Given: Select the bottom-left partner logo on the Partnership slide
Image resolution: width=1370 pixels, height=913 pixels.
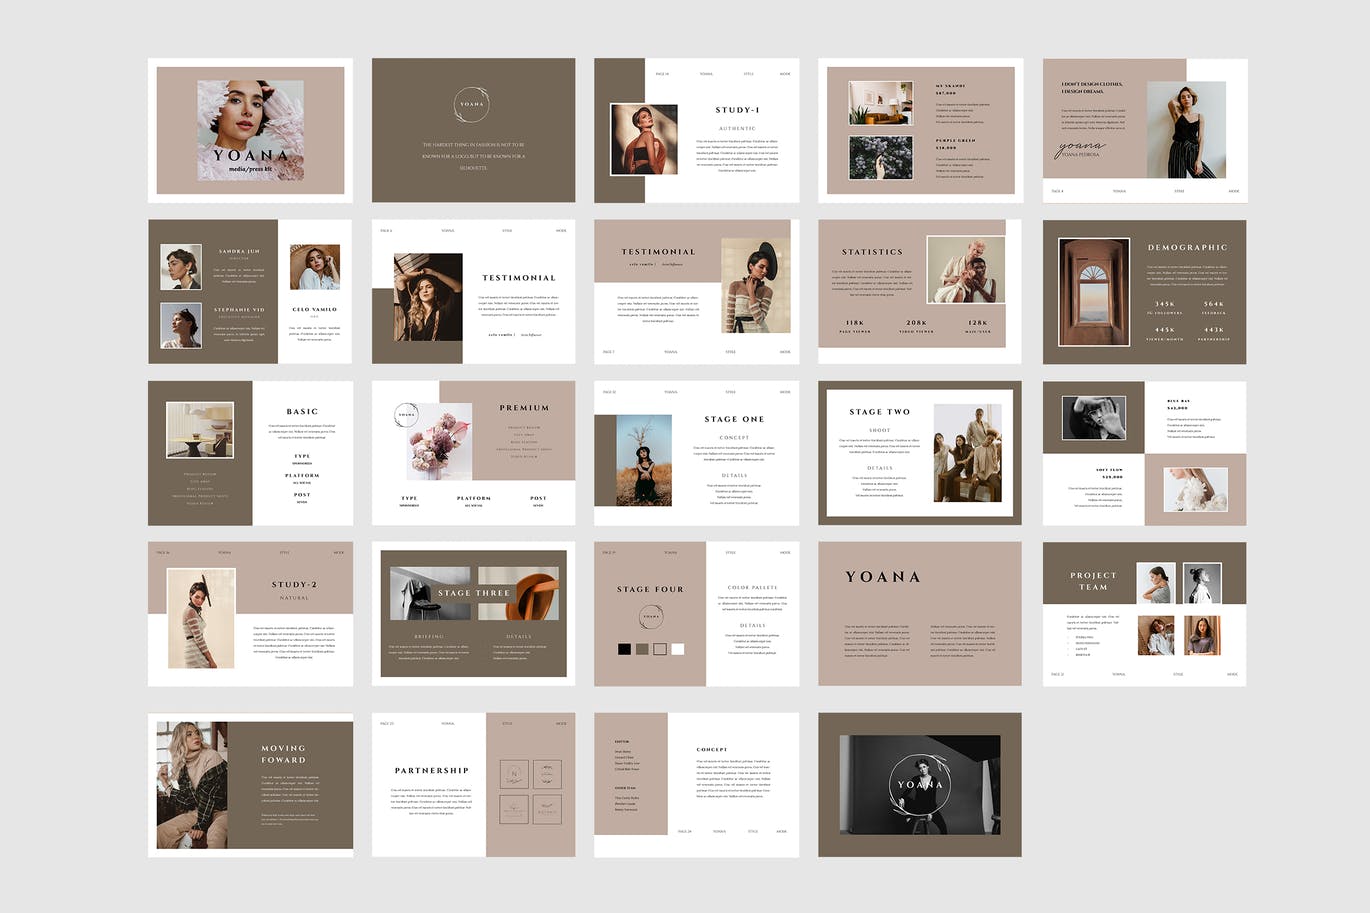Looking at the screenshot, I should point(514,808).
